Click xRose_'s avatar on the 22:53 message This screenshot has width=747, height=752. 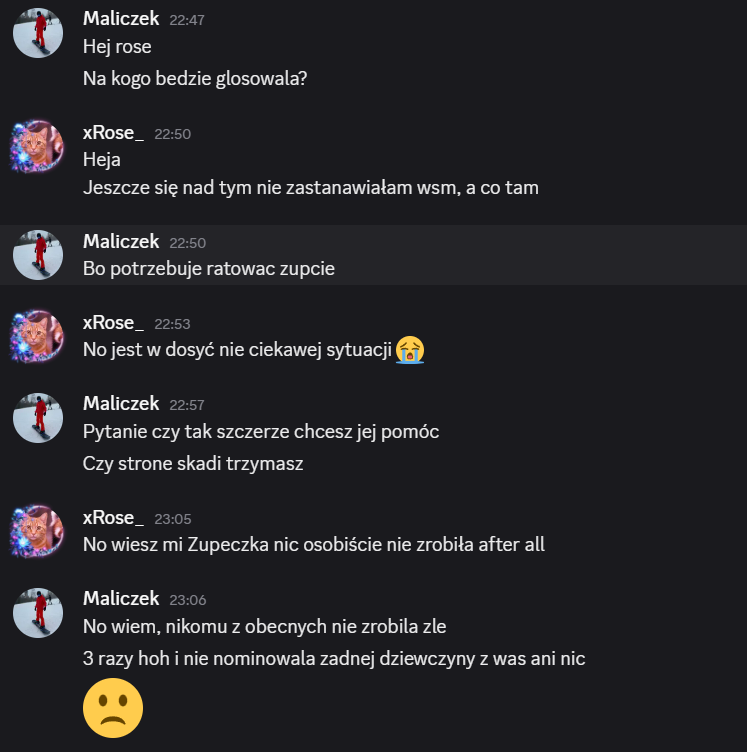pyautogui.click(x=38, y=336)
